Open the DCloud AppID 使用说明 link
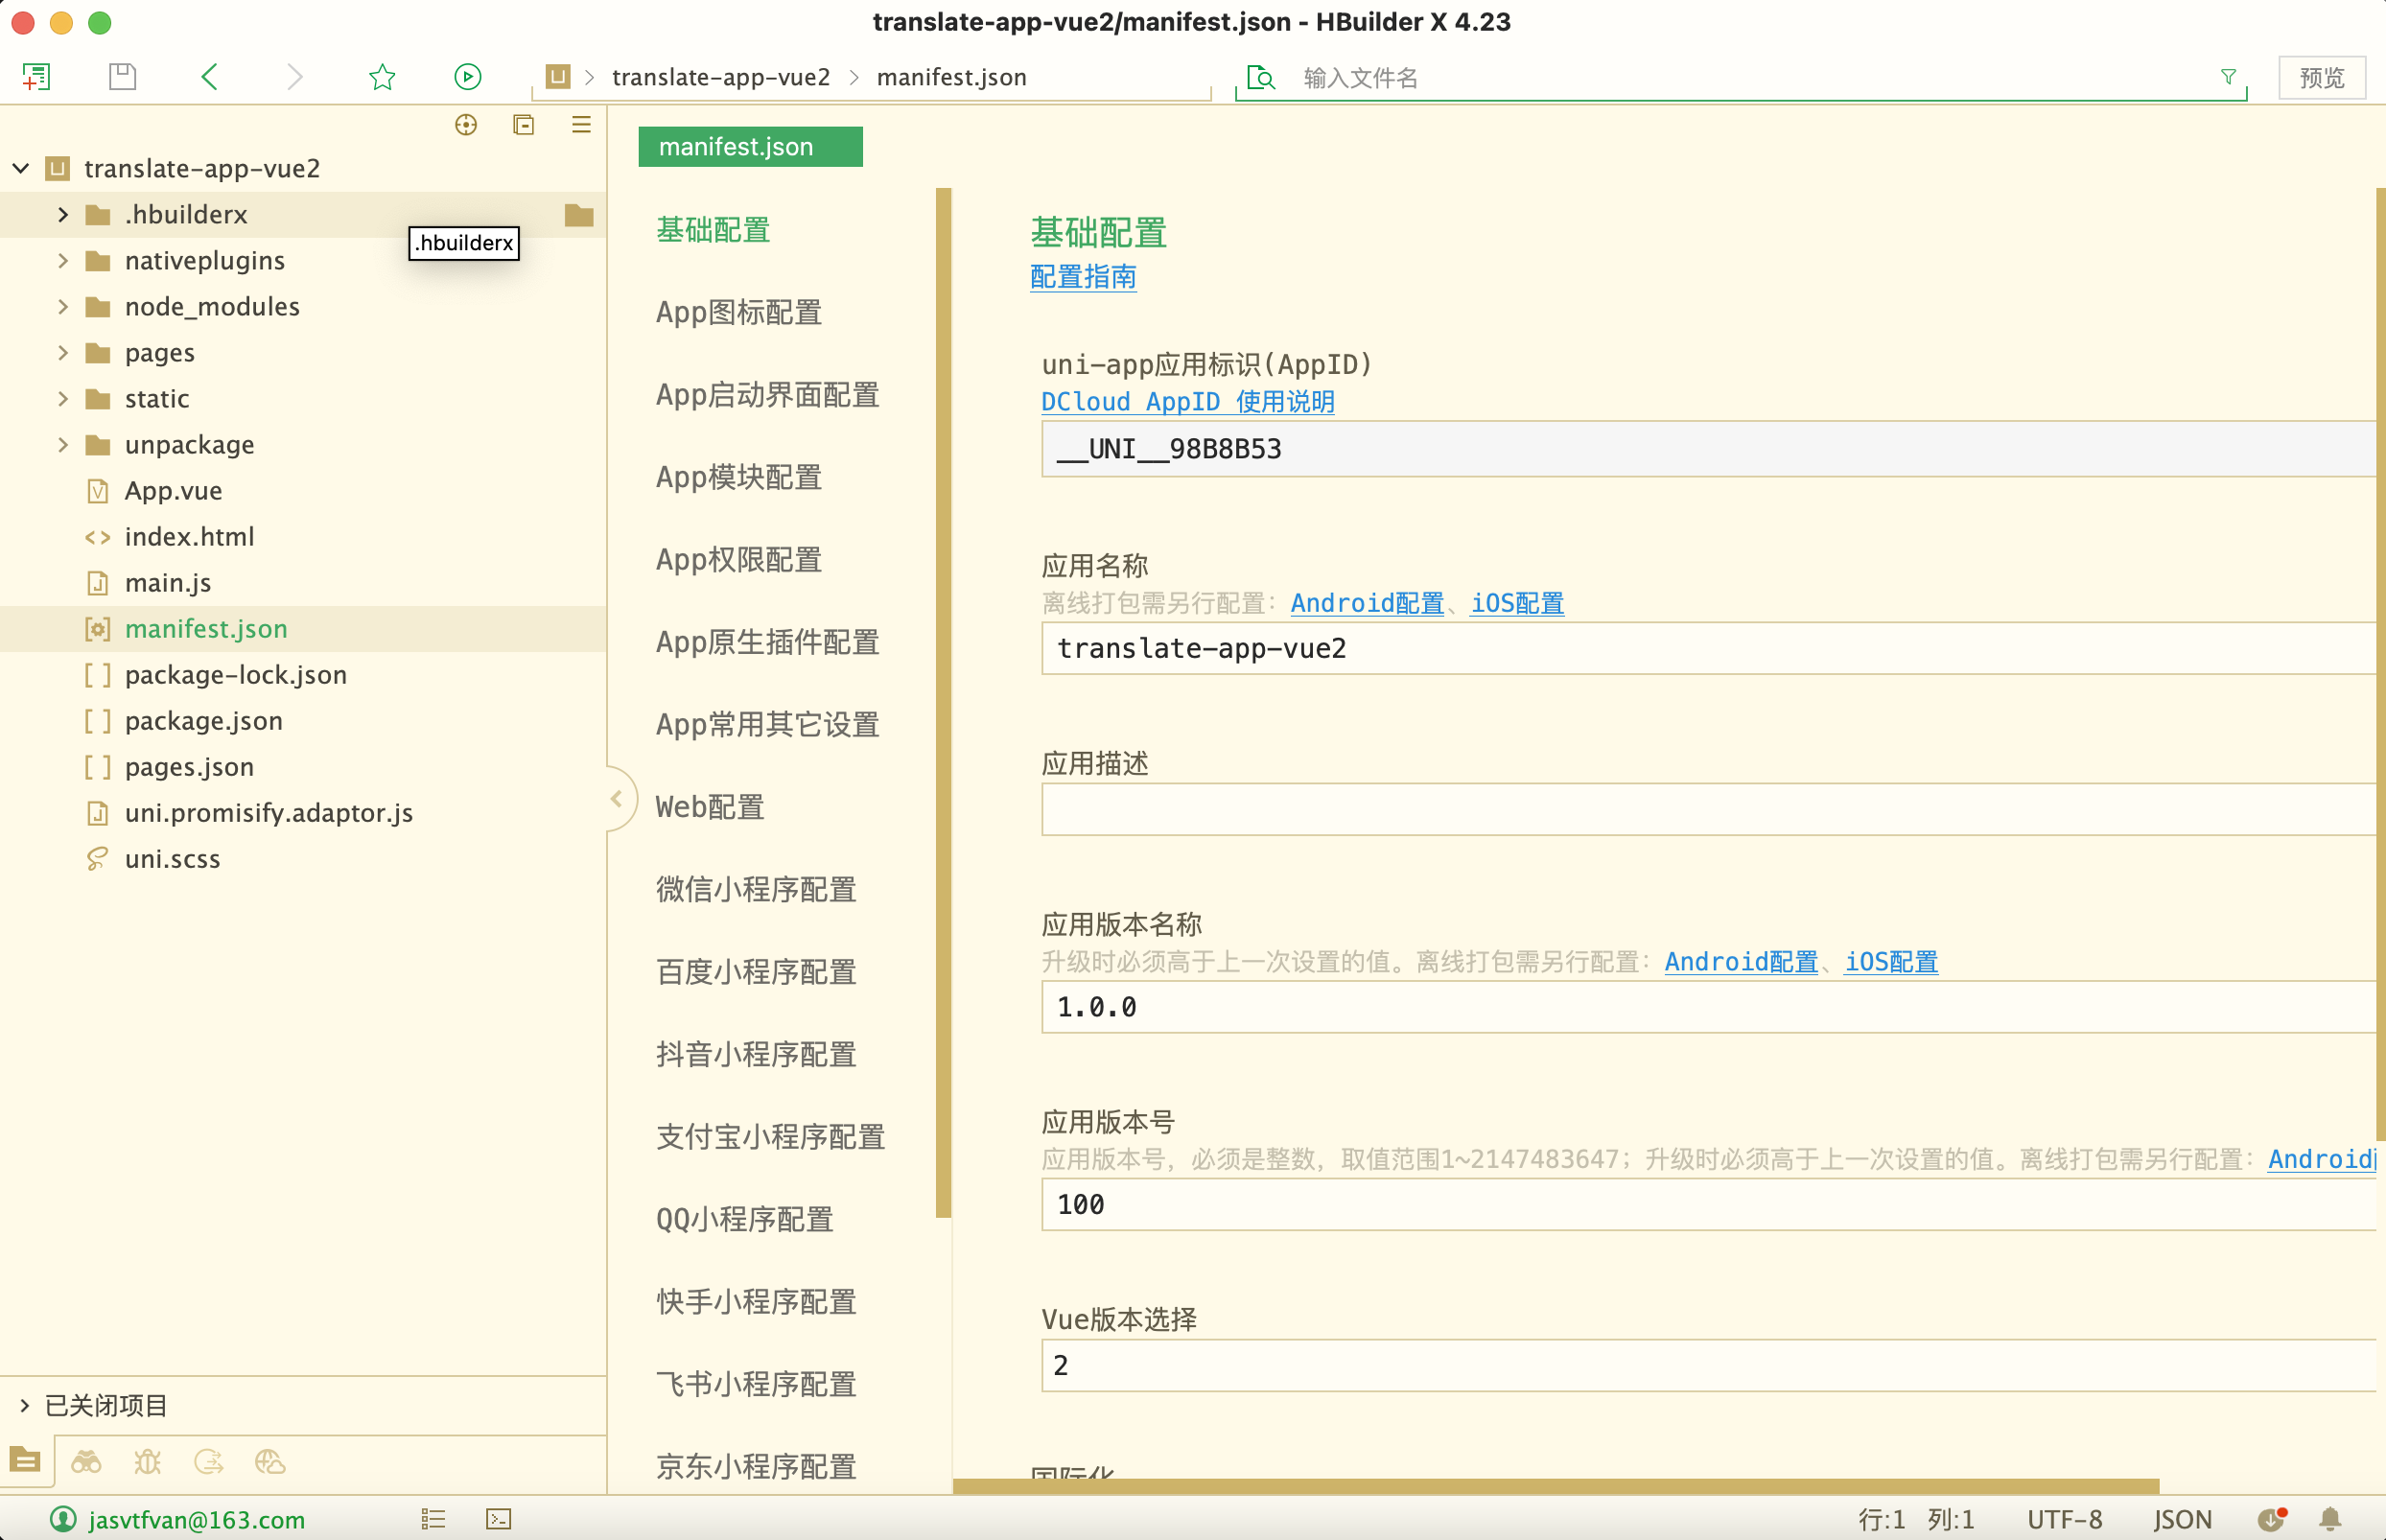This screenshot has width=2386, height=1540. pyautogui.click(x=1187, y=401)
